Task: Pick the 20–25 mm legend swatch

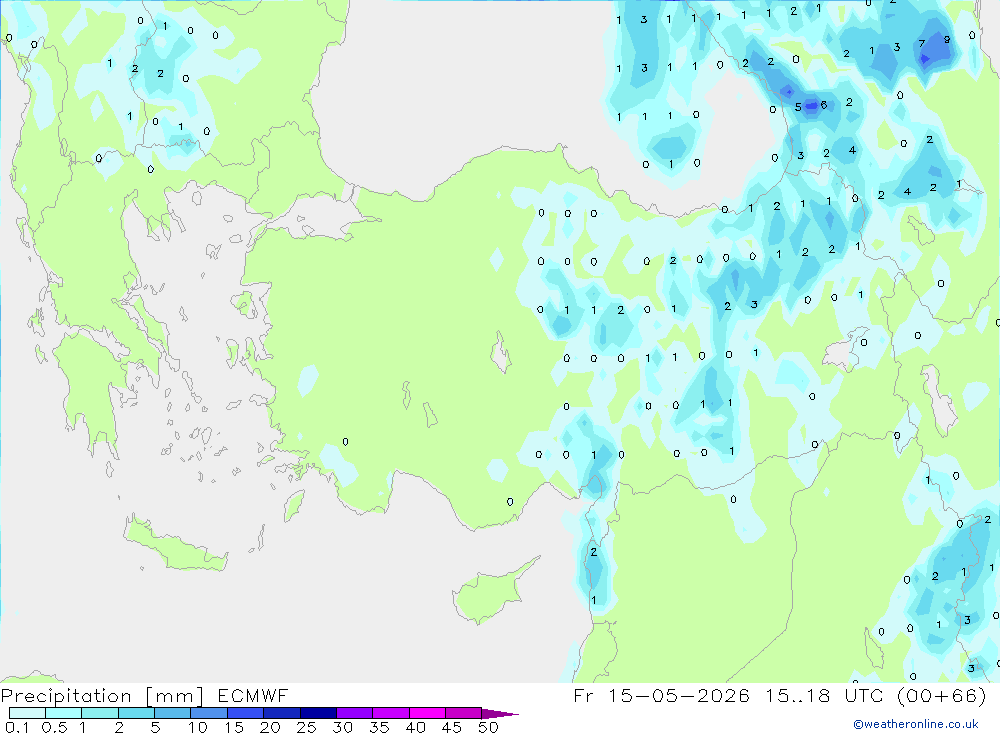Action: click(x=282, y=713)
